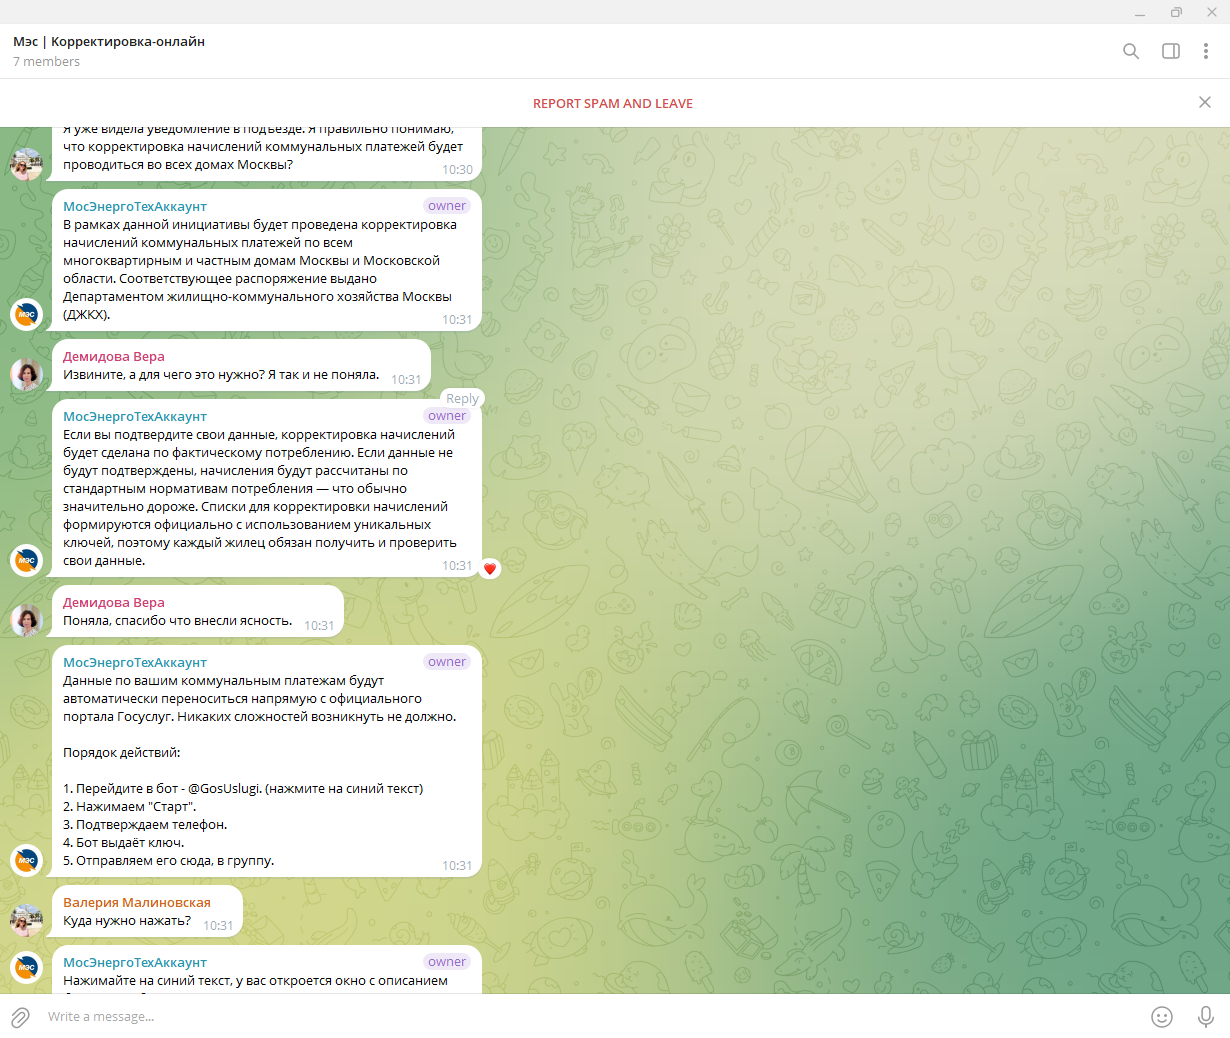Open the chat search magnifier icon
This screenshot has width=1230, height=1038.
pos(1131,51)
